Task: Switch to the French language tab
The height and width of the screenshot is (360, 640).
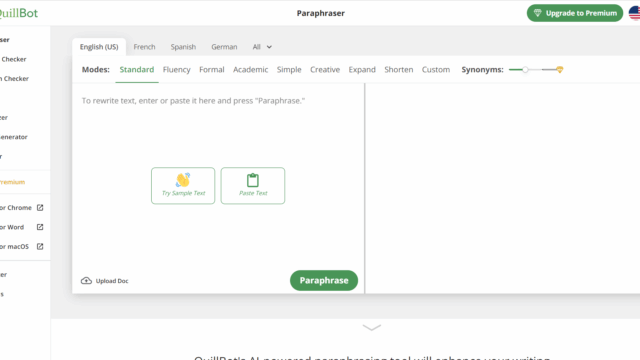Action: 144,47
